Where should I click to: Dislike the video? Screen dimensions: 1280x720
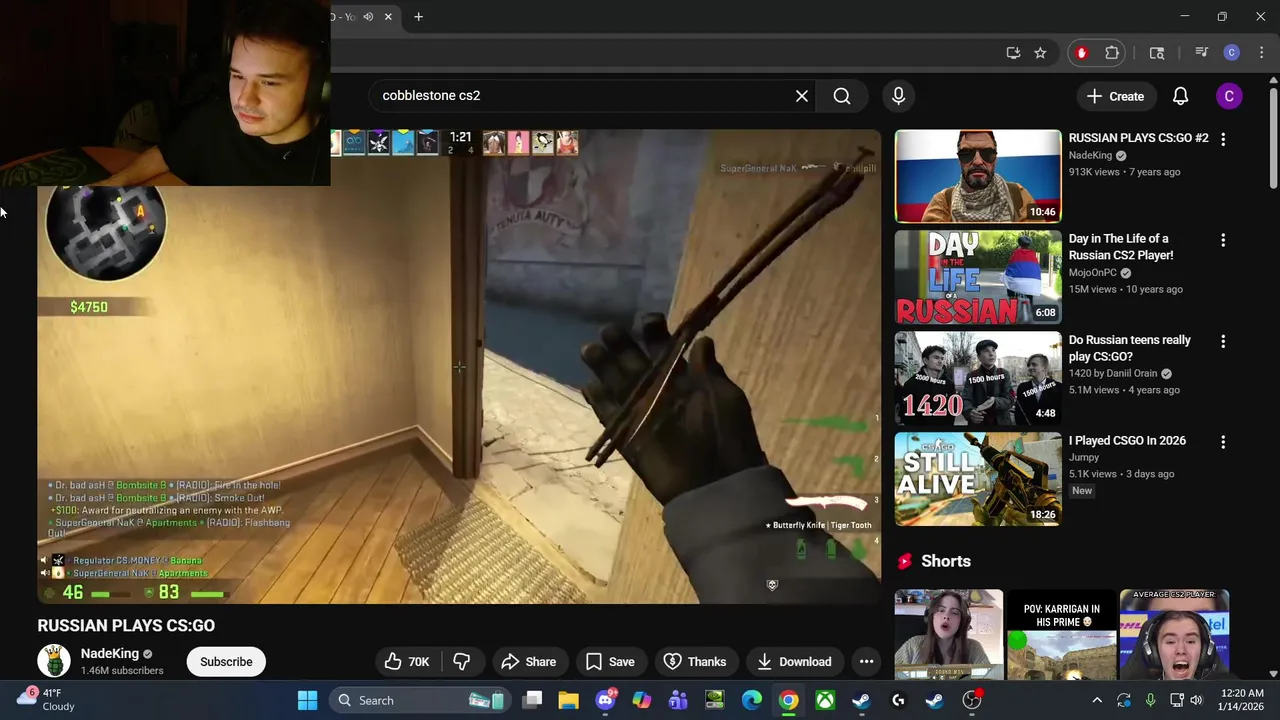tap(461, 661)
